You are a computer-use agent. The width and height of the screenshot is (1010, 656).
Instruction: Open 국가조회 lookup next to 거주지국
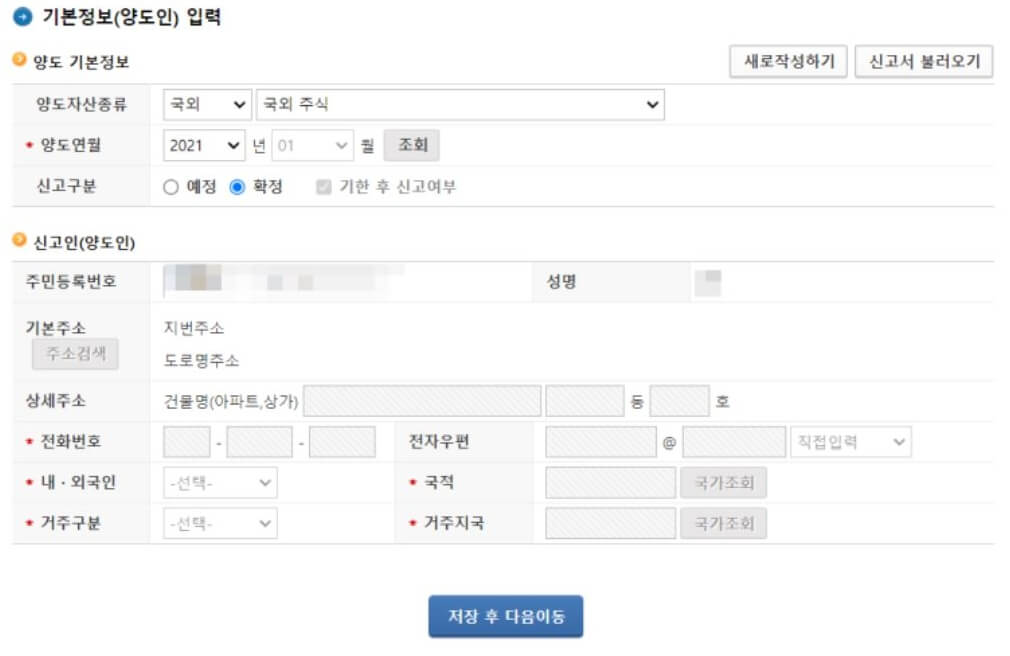(x=723, y=522)
